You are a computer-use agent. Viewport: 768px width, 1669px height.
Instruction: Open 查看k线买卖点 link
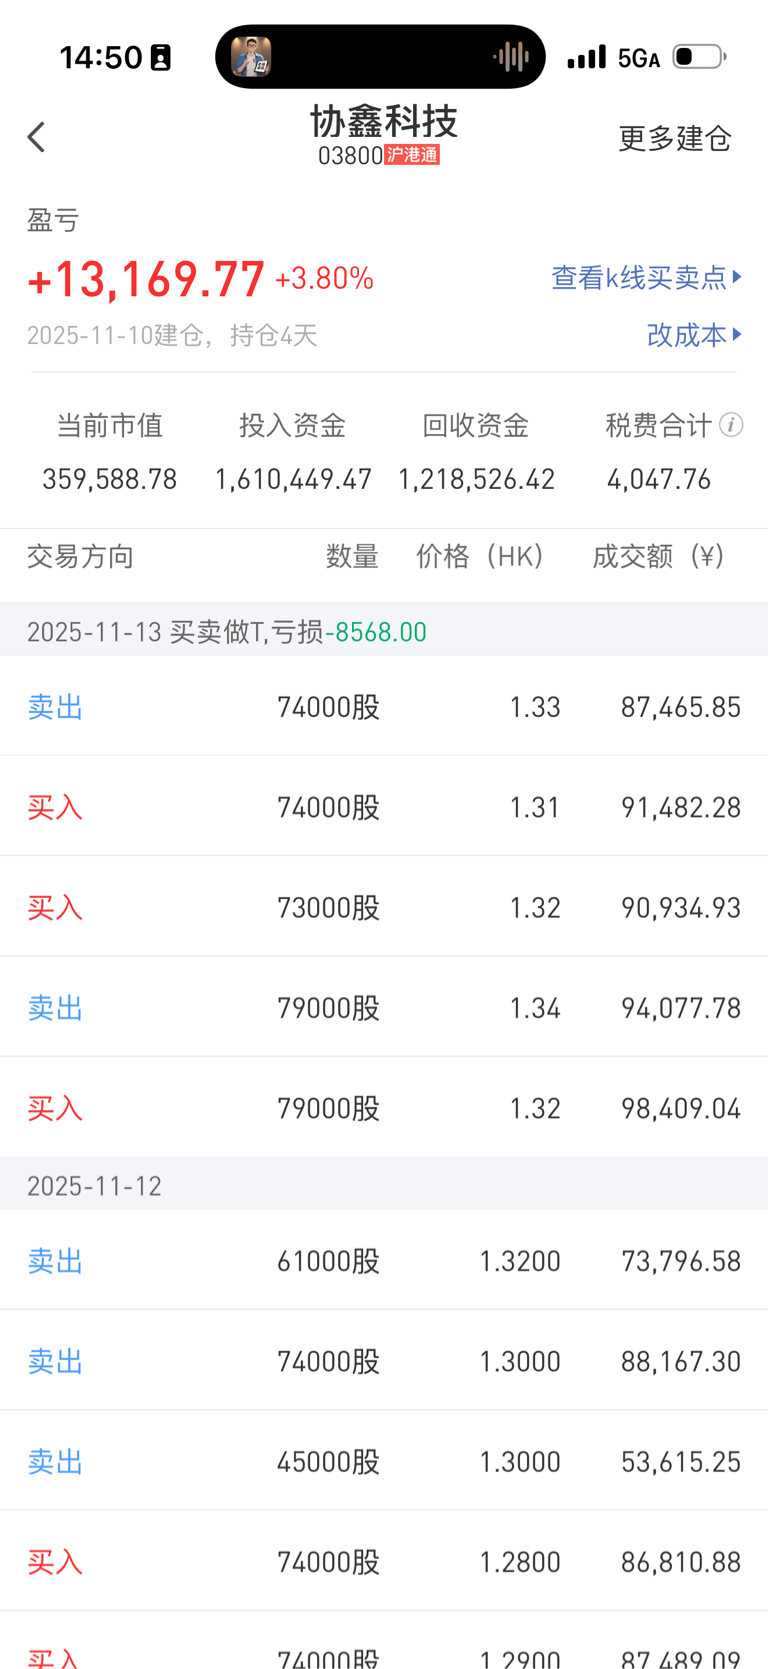pos(647,277)
